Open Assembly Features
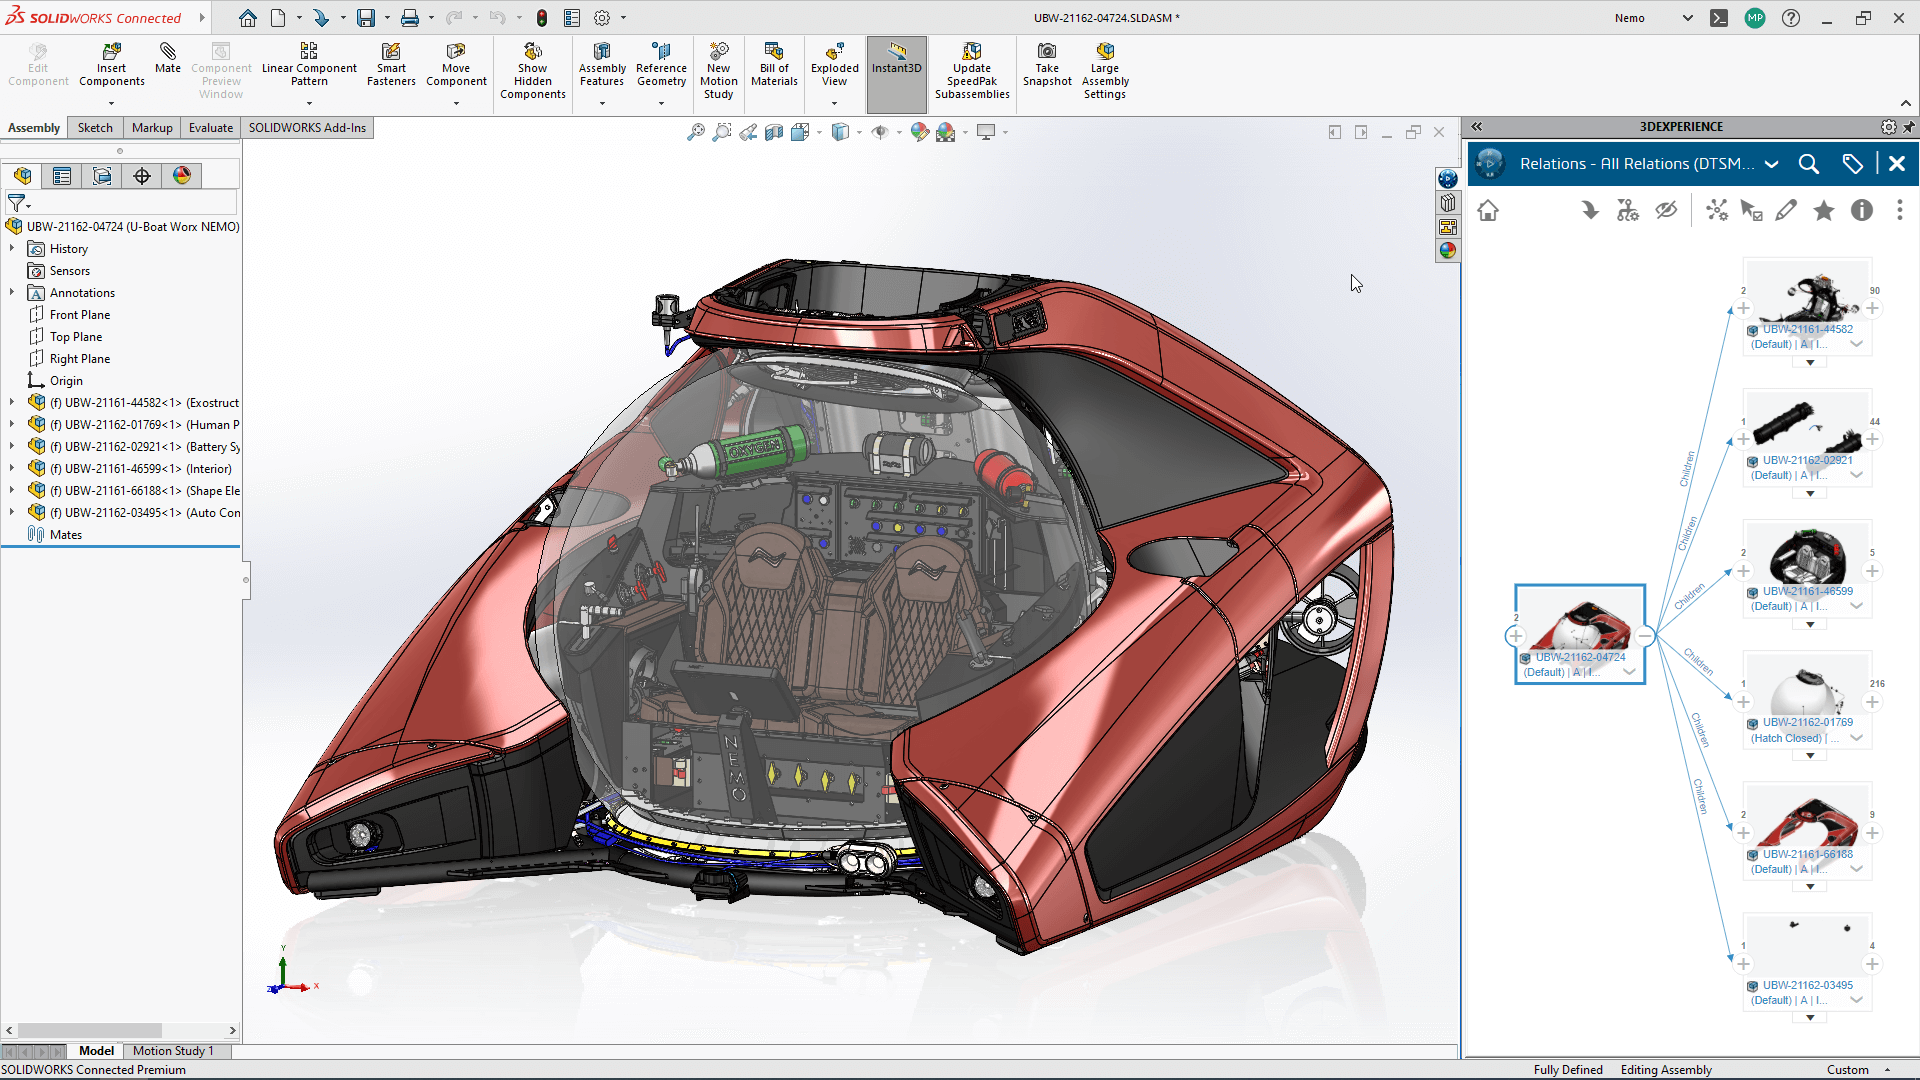1920x1080 pixels. (x=602, y=66)
